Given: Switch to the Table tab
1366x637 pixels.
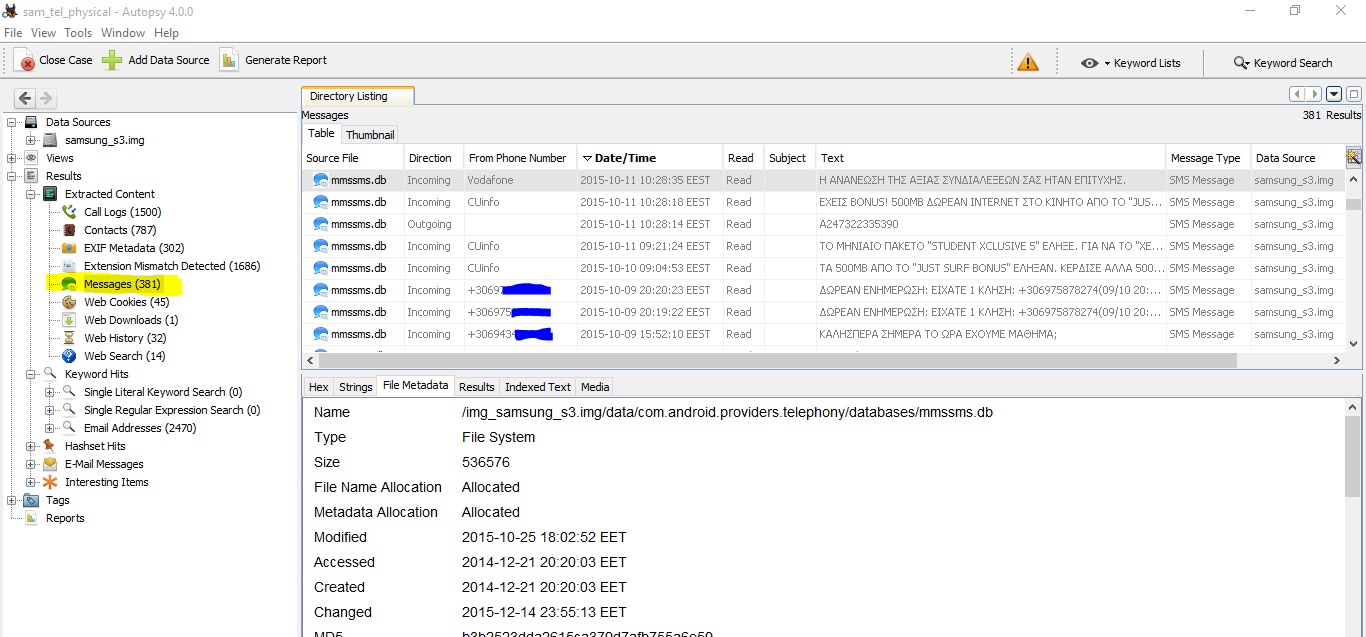Looking at the screenshot, I should (x=321, y=134).
